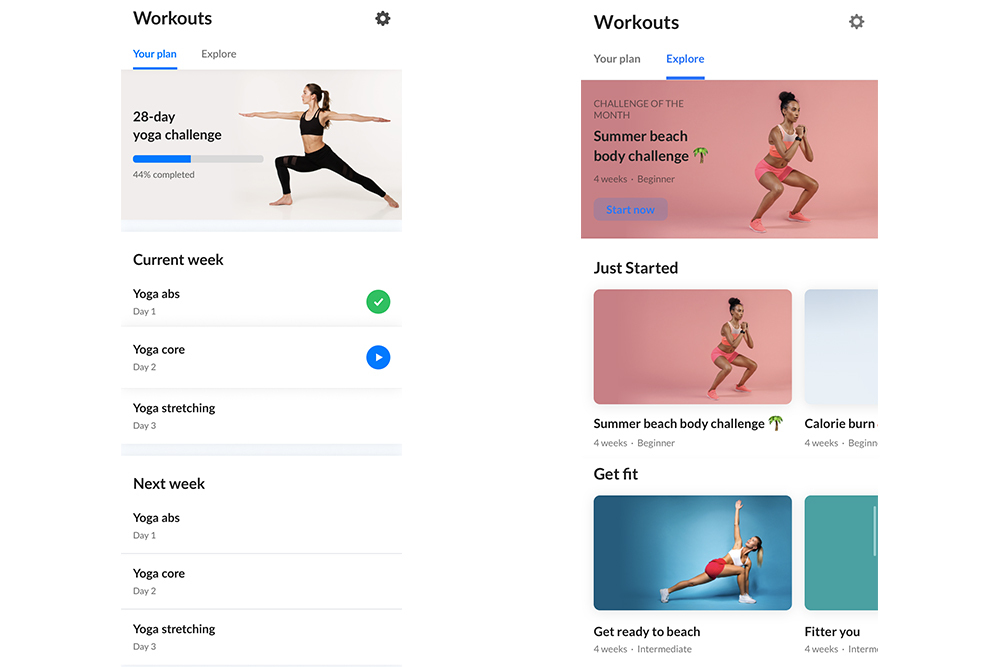Go to Your plan tab on right screen
The height and width of the screenshot is (667, 1000).
point(617,59)
